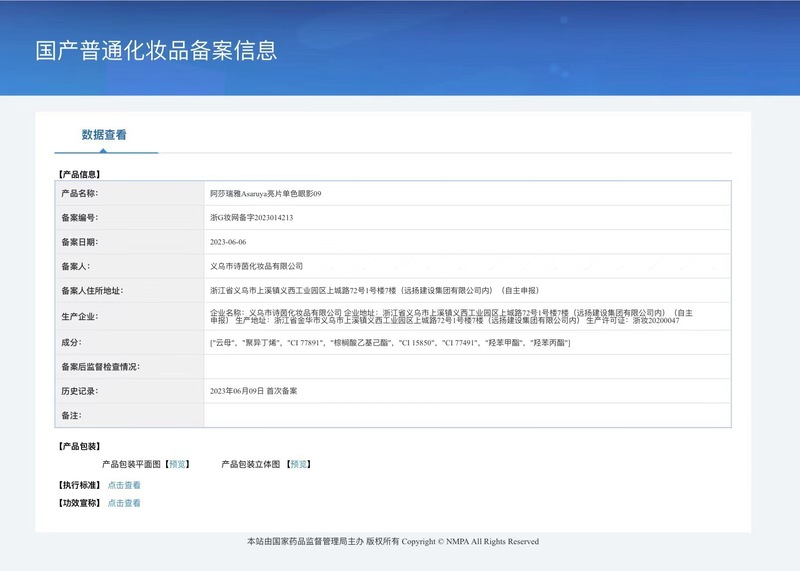800x571 pixels.
Task: Open the 预览 link for 产品包装平面图
Action: (x=178, y=464)
